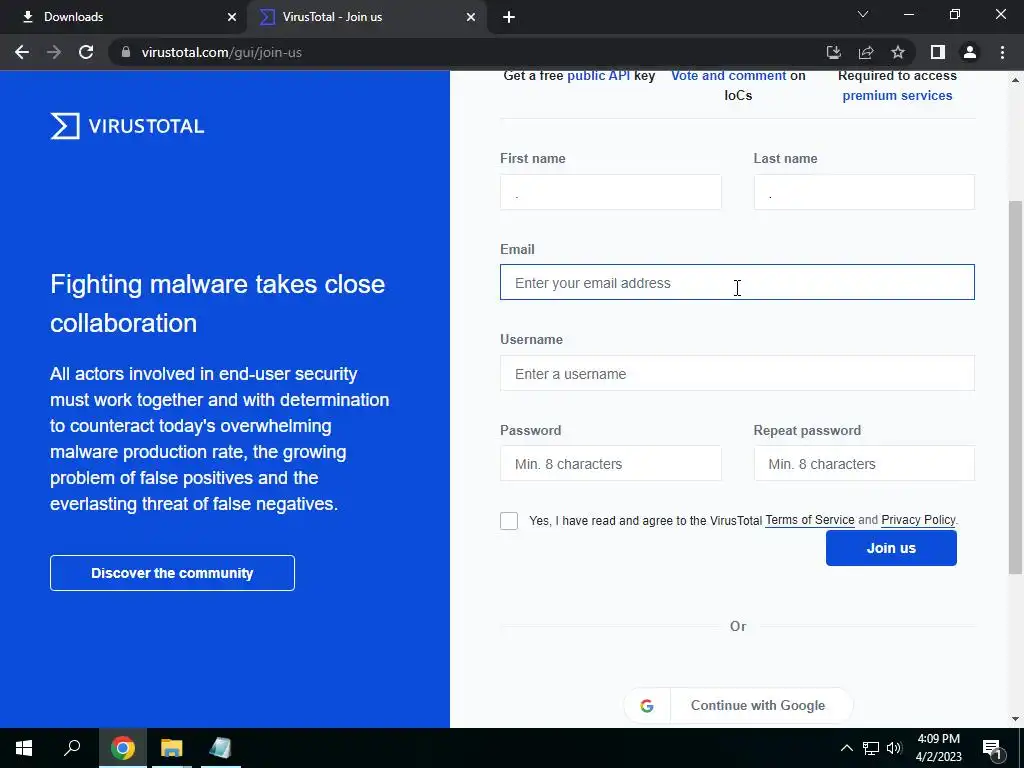The height and width of the screenshot is (768, 1024).
Task: Click the Repeat password field
Action: [x=864, y=464]
